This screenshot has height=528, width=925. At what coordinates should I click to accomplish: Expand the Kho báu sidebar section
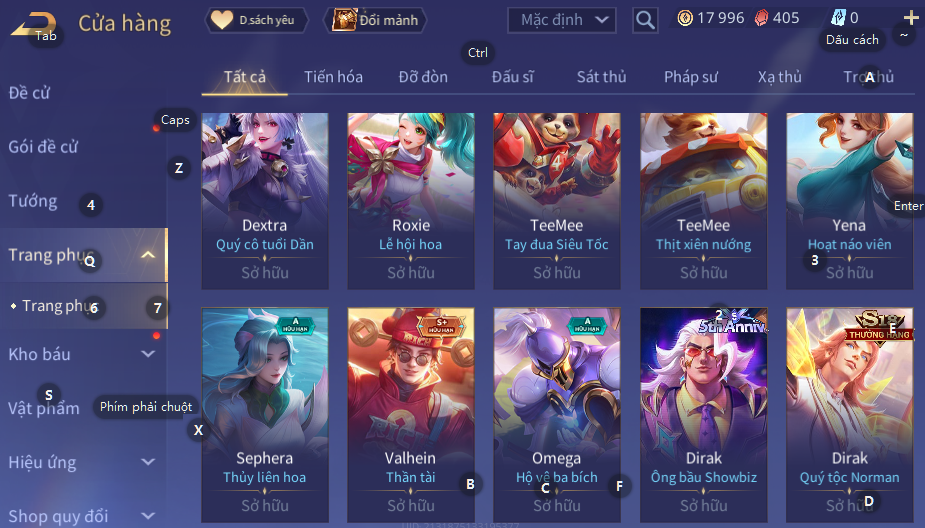click(x=148, y=354)
